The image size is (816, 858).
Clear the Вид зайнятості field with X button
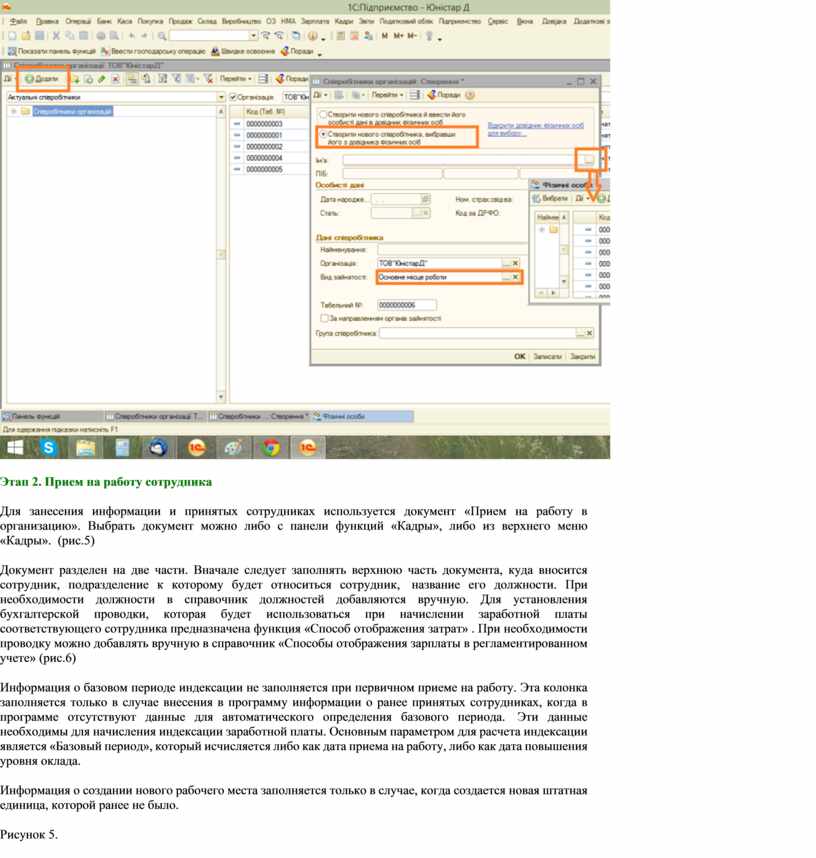pos(516,277)
